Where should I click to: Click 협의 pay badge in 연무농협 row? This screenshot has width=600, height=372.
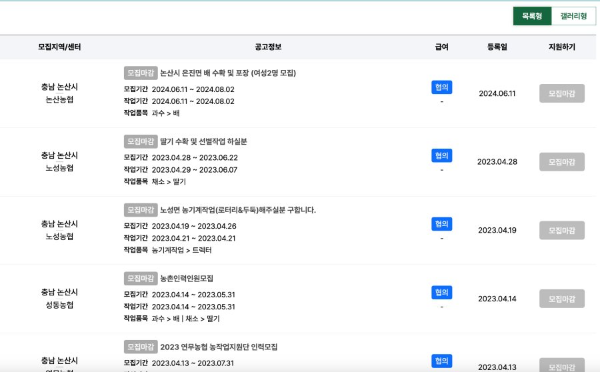click(442, 361)
